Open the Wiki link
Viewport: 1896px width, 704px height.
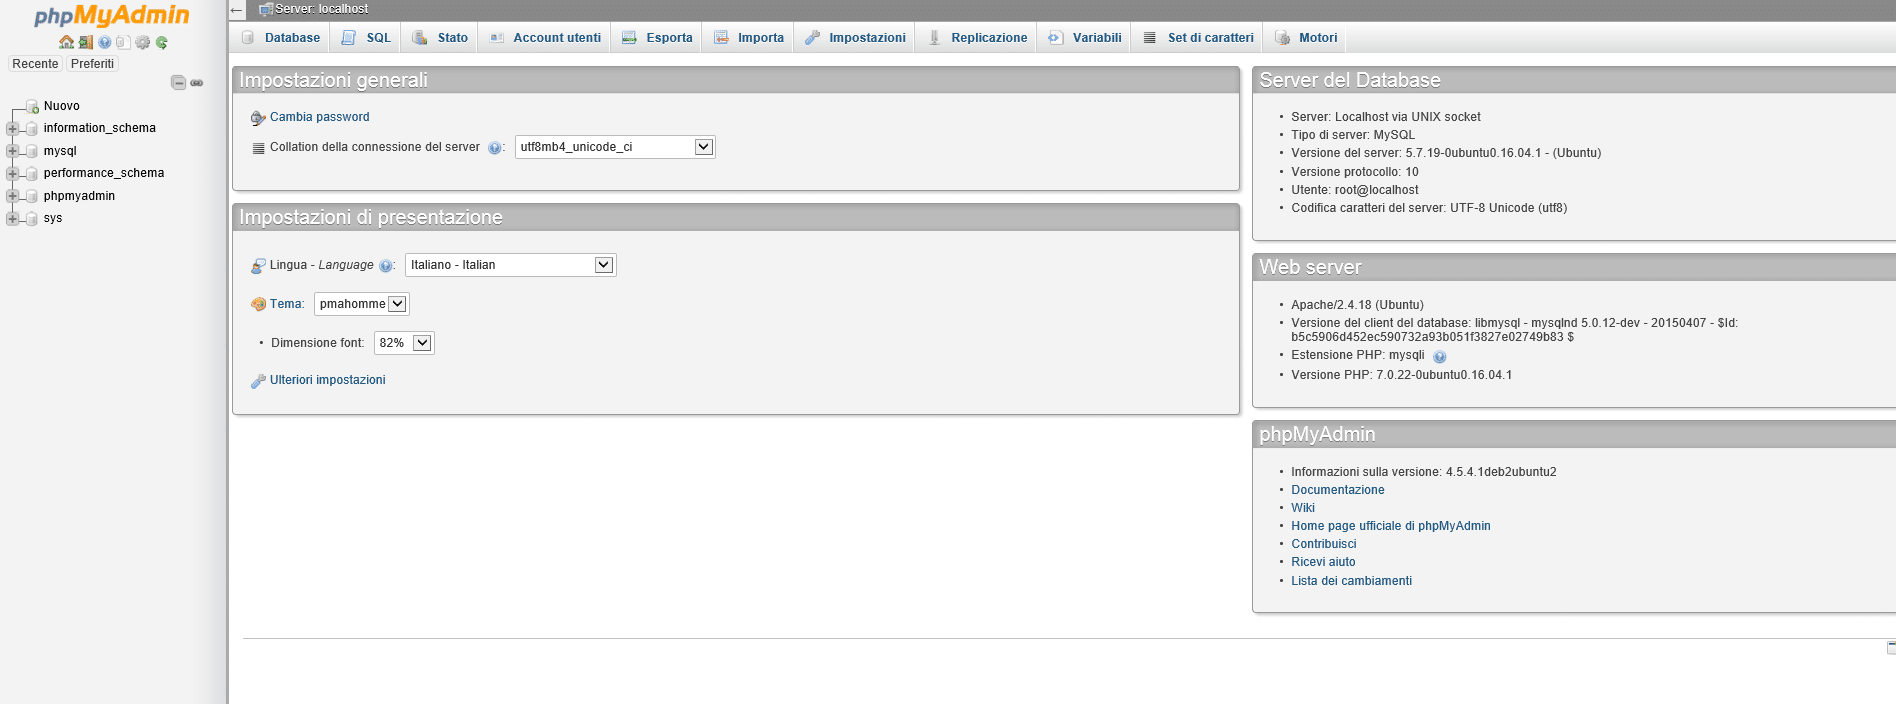pyautogui.click(x=1303, y=508)
